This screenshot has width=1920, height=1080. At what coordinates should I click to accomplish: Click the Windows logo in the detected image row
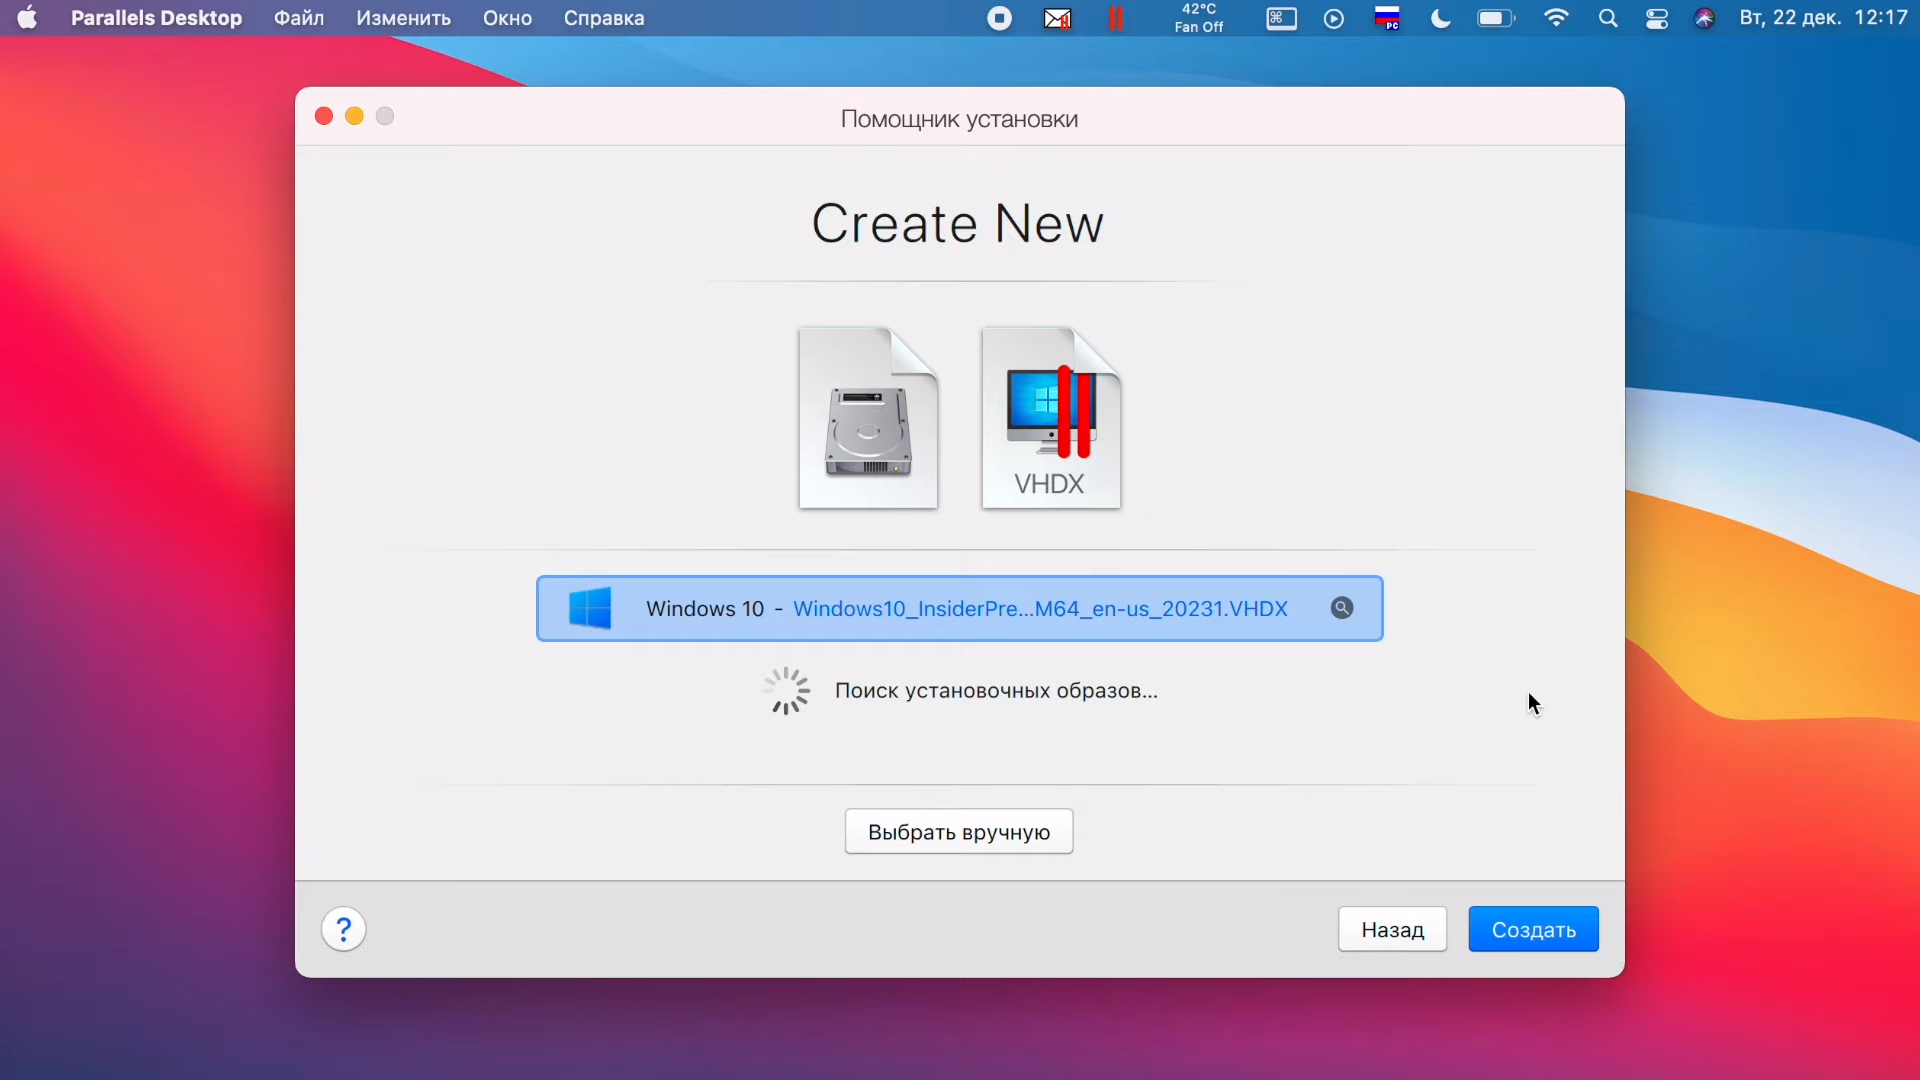[x=590, y=608]
